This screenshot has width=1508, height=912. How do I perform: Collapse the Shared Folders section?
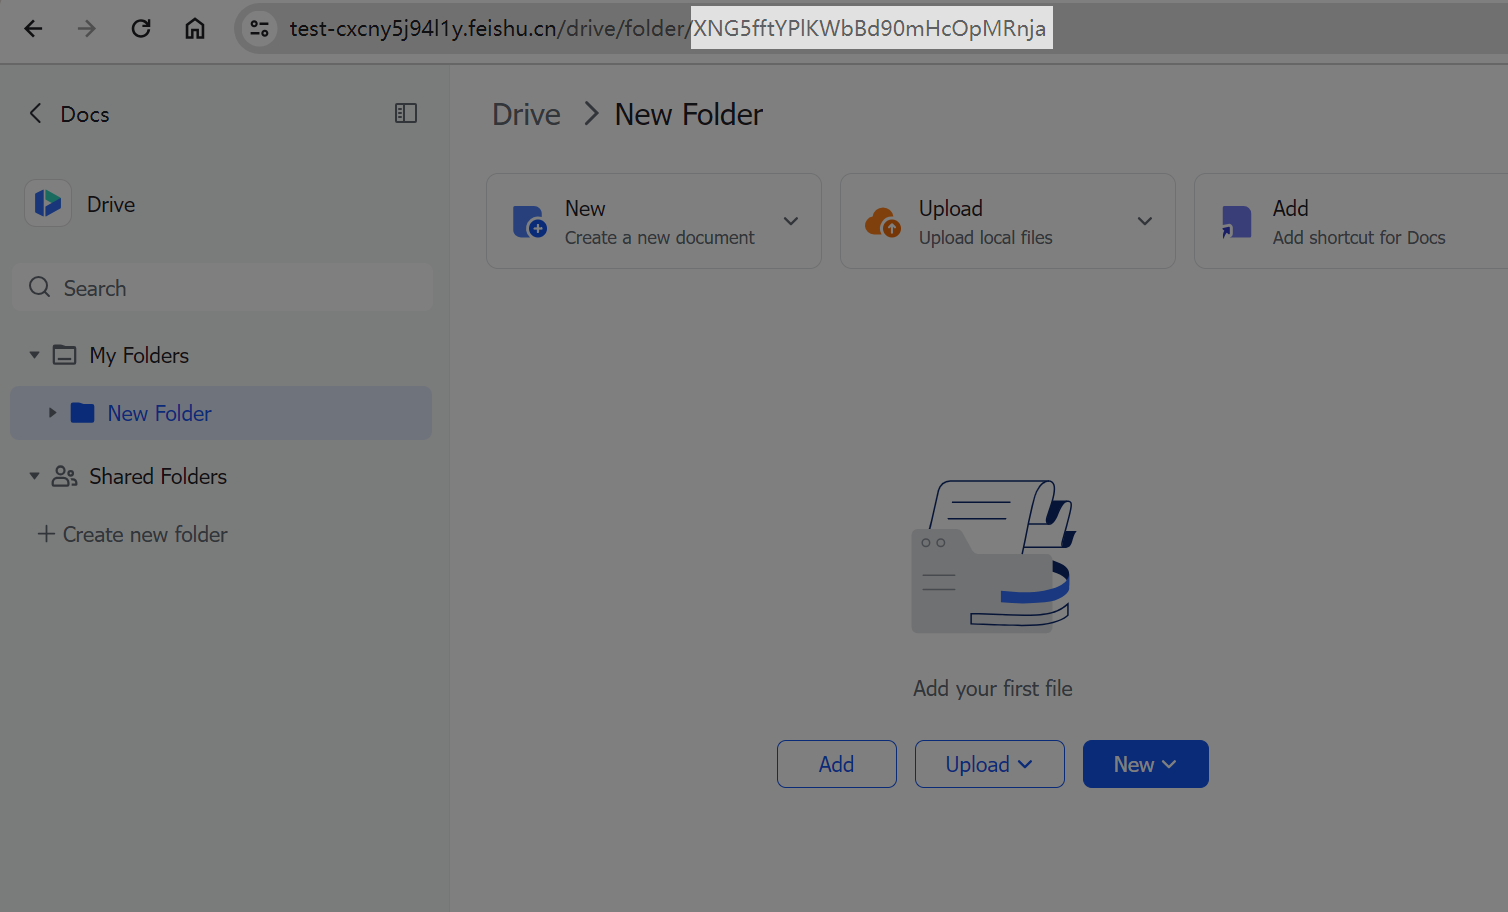click(34, 476)
